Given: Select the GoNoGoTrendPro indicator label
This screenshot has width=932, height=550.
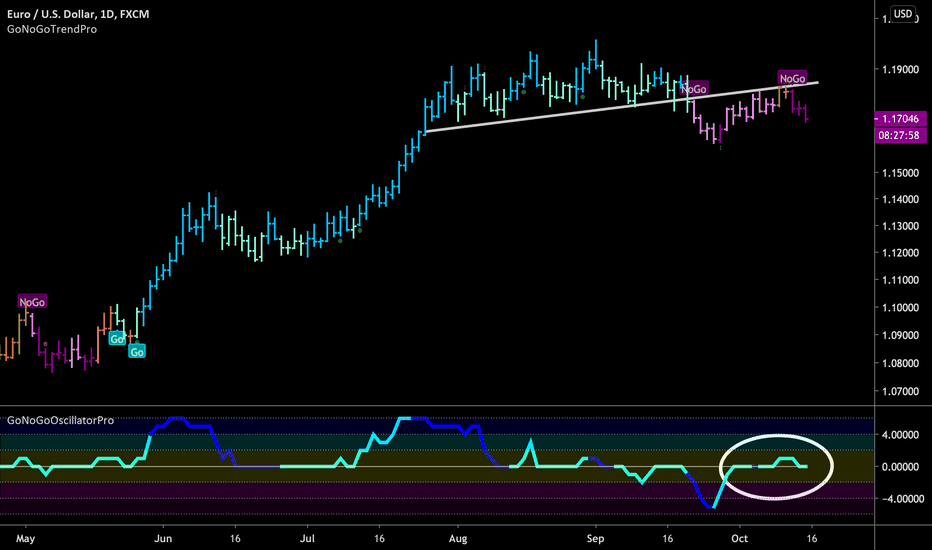Looking at the screenshot, I should point(52,29).
